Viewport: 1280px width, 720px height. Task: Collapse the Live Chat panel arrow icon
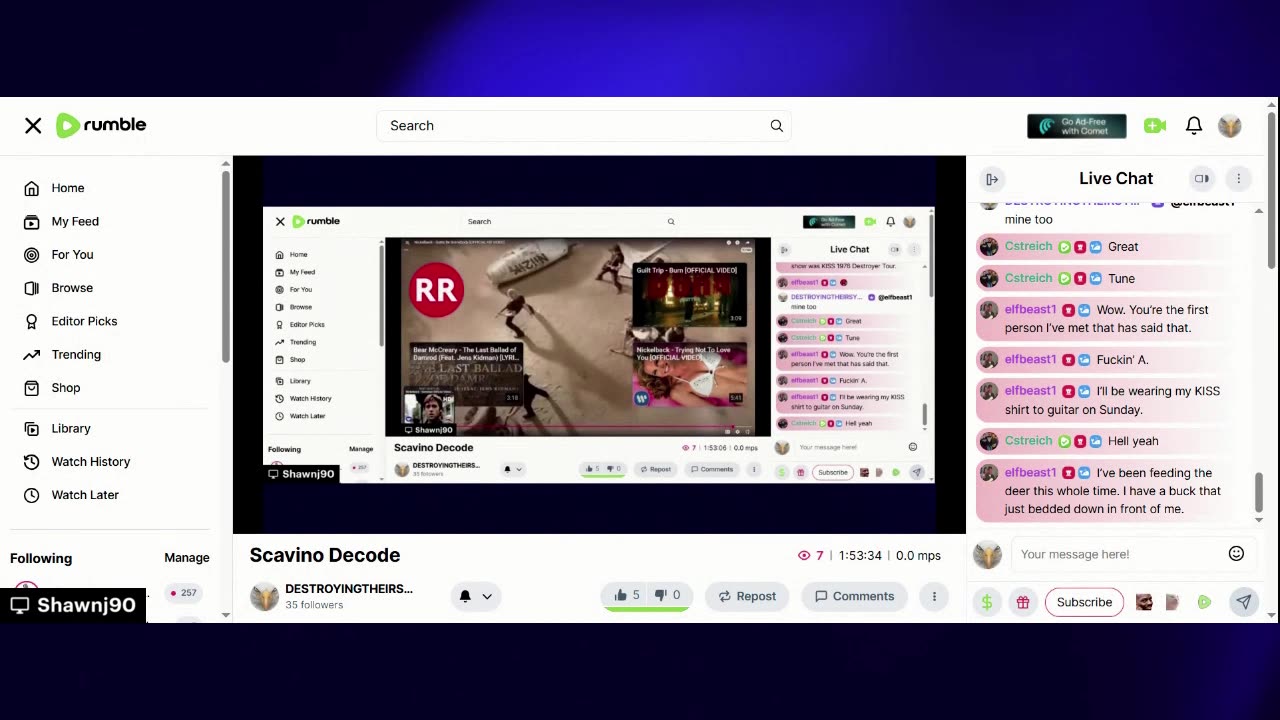tap(992, 179)
